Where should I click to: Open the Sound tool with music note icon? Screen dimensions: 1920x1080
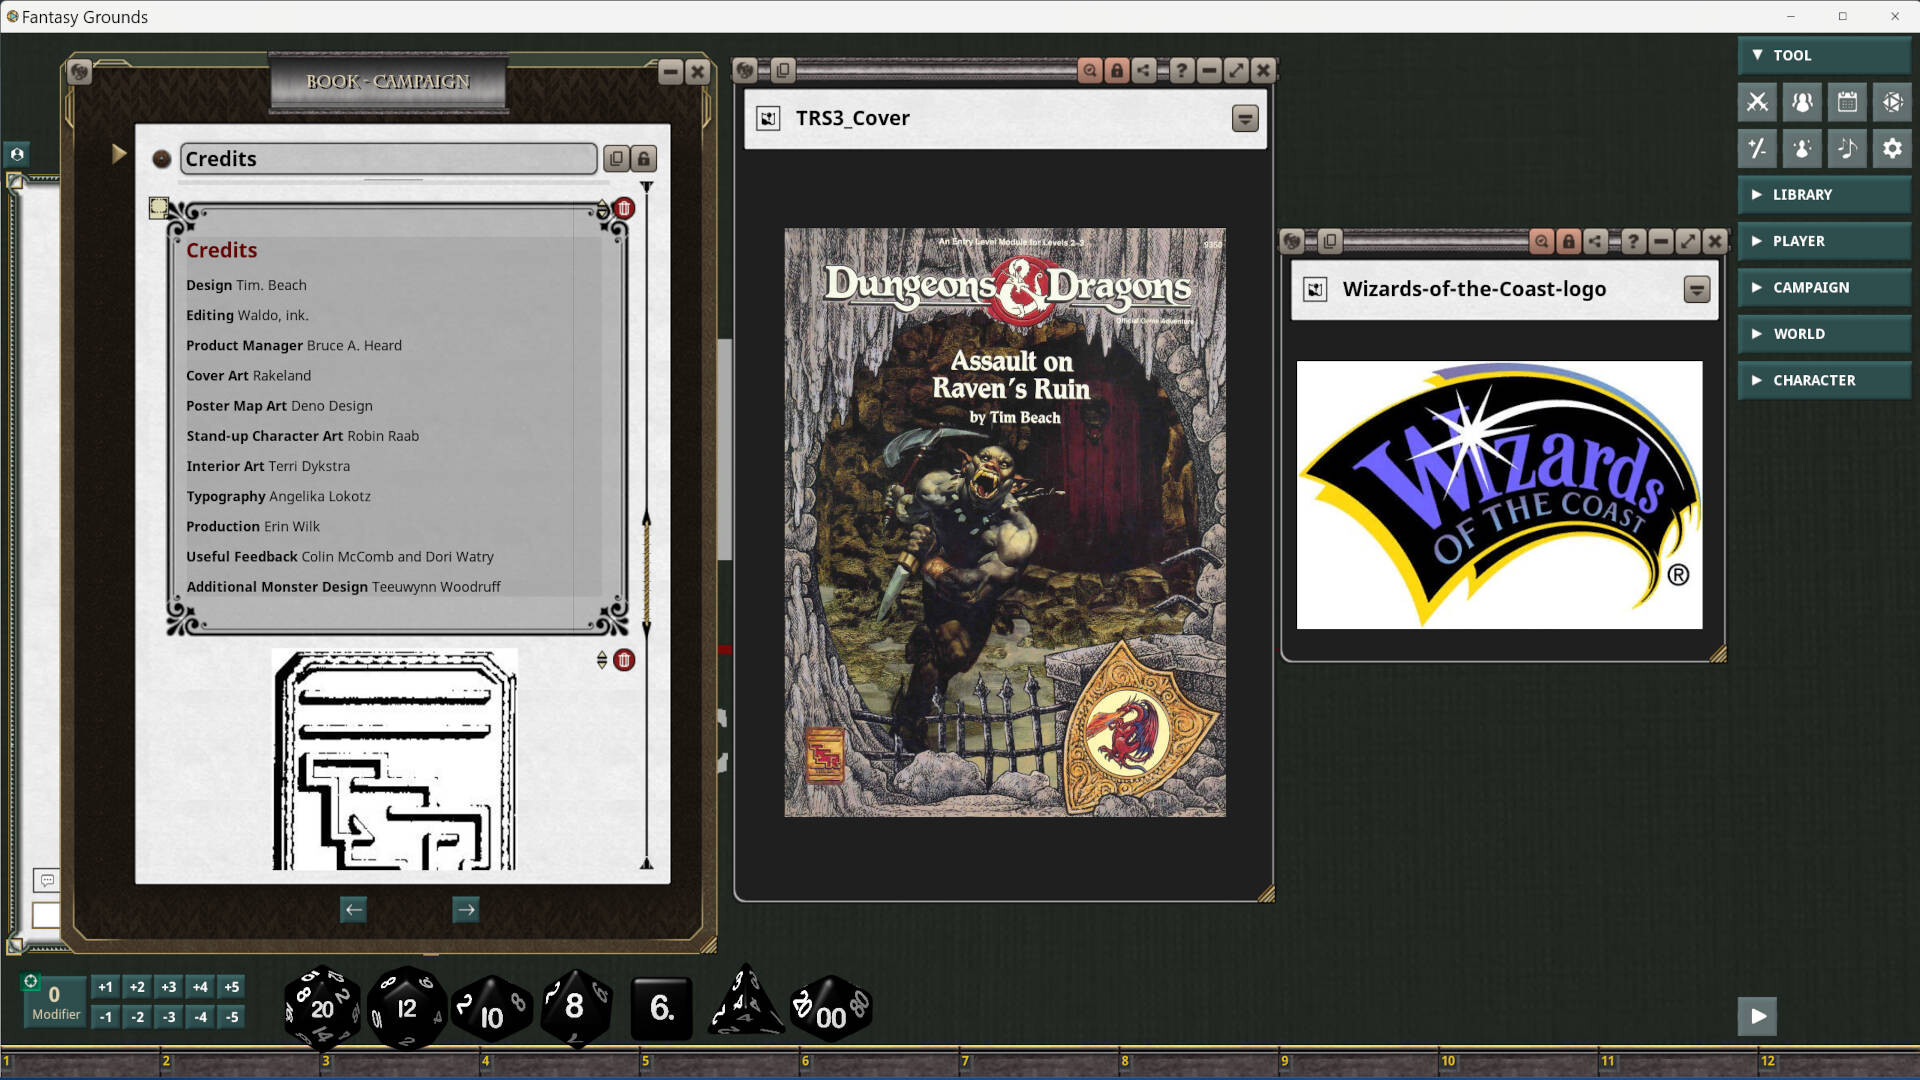(1848, 148)
